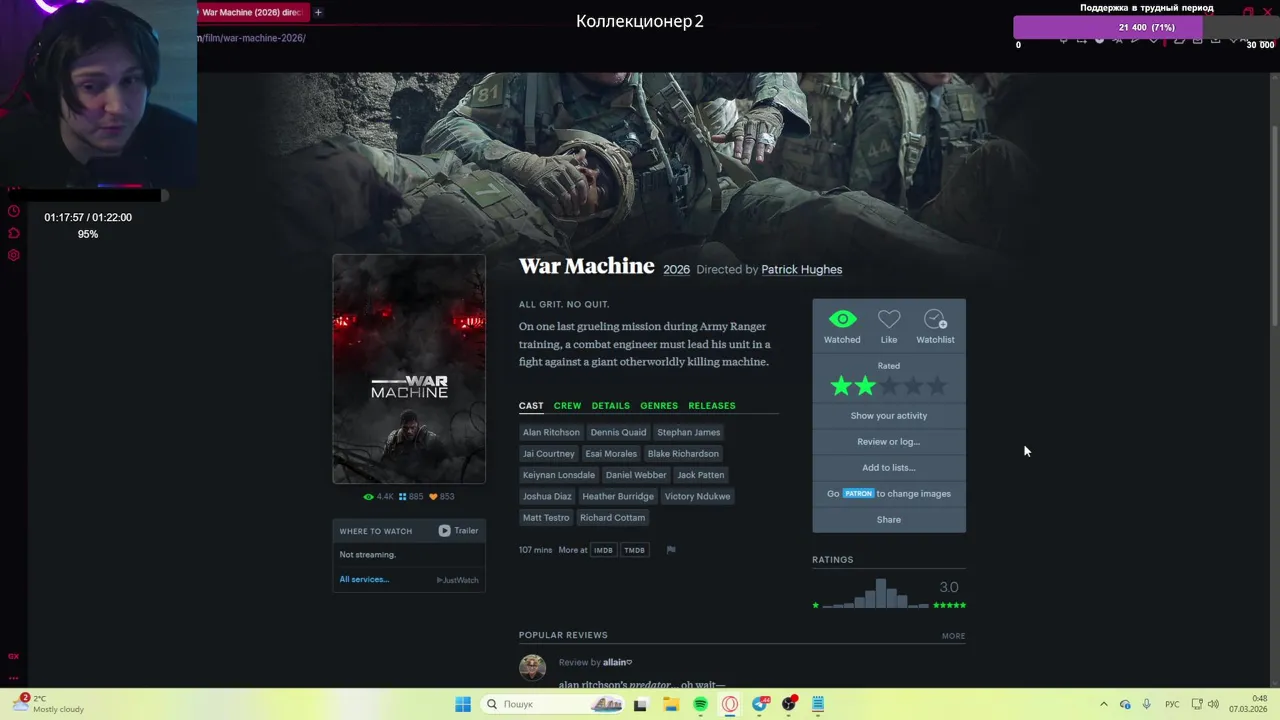Click the blue grid 885 lists stat
Image resolution: width=1280 pixels, height=720 pixels.
pos(411,497)
